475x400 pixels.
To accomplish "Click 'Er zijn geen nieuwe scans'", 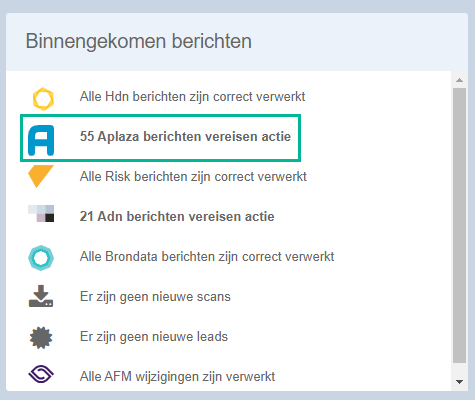I will coord(155,297).
